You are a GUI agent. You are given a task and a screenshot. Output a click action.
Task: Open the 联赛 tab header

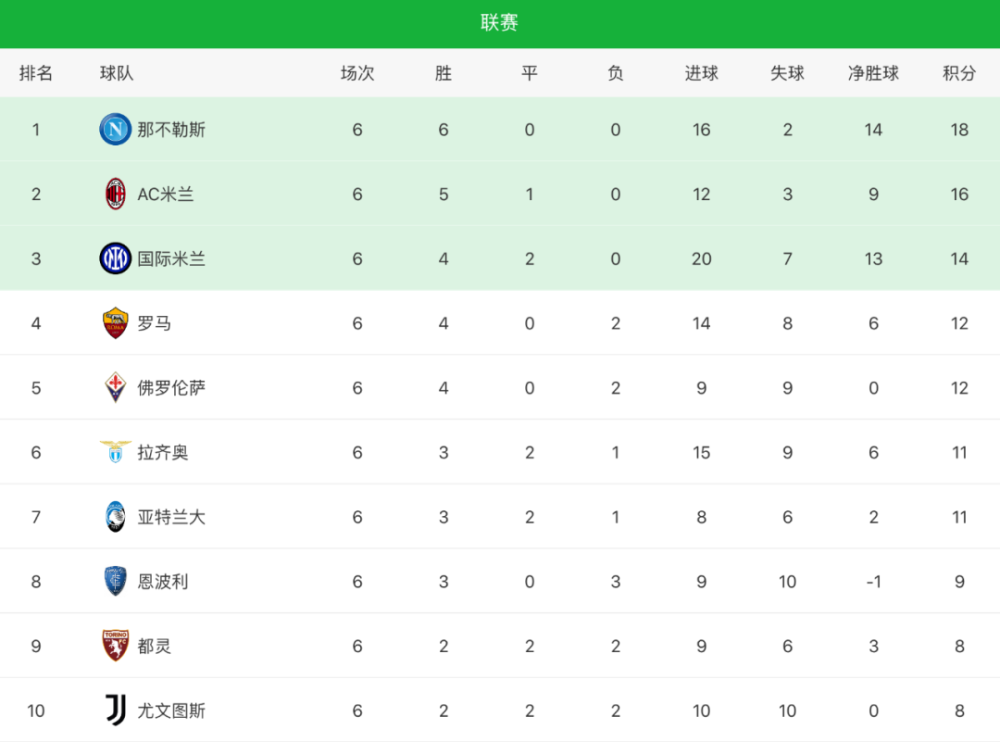click(499, 23)
